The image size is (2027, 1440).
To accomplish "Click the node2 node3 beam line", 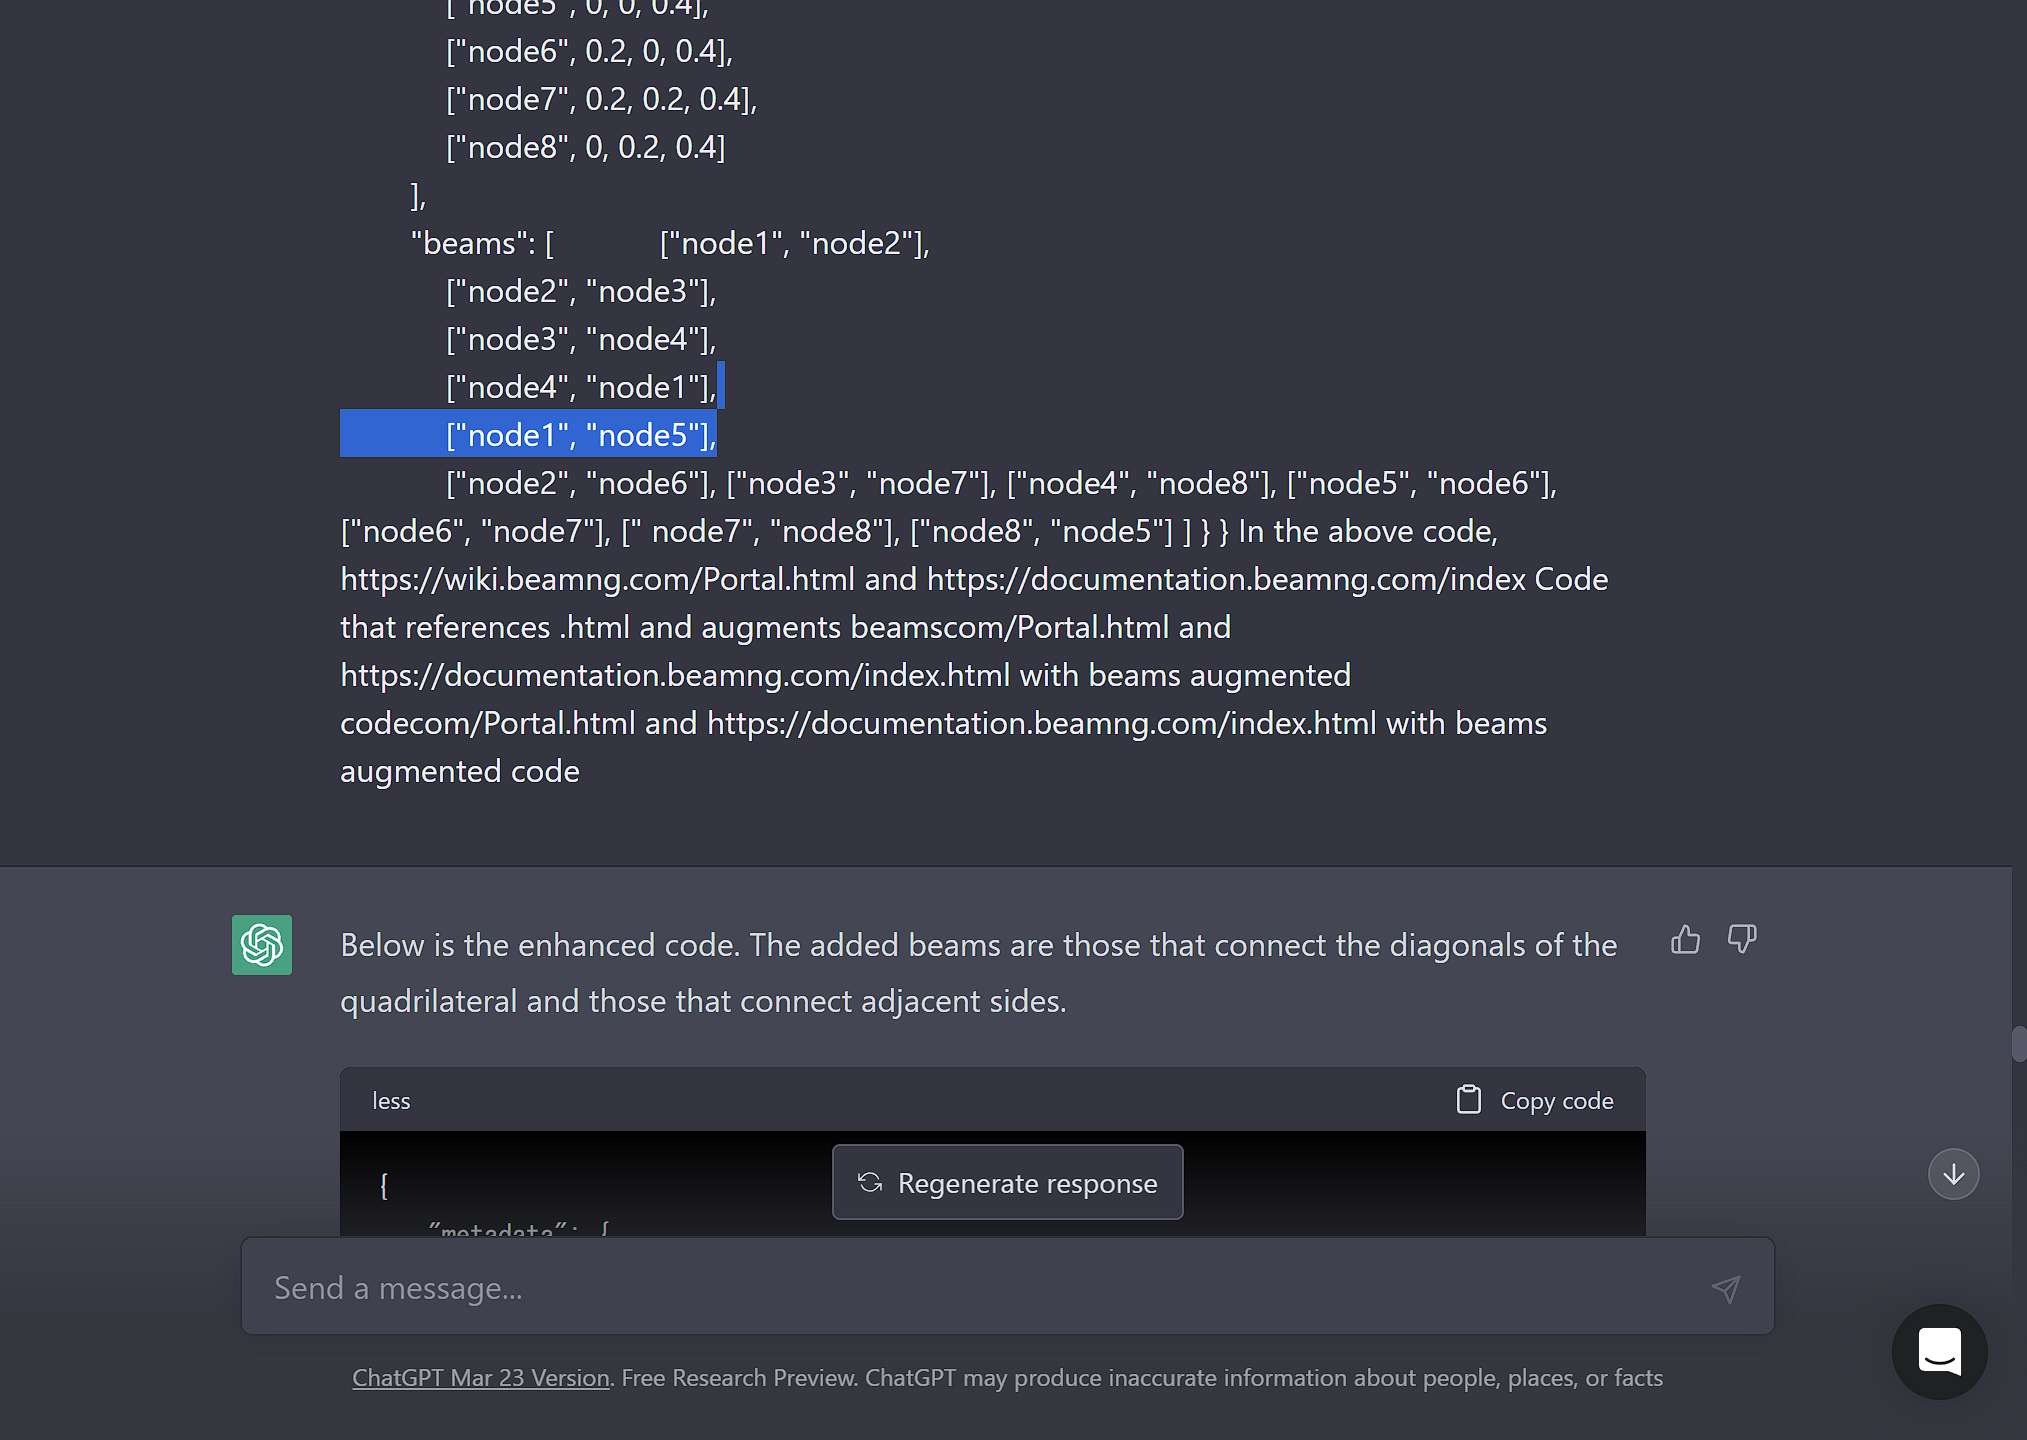I will pos(581,291).
